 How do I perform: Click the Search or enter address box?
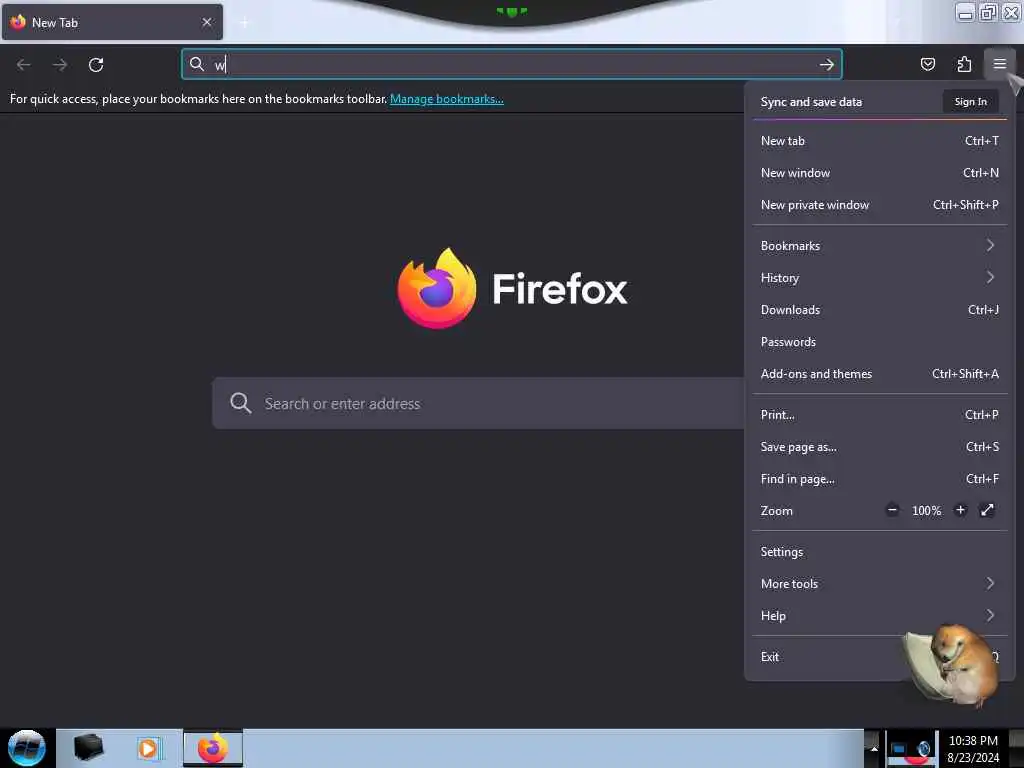pyautogui.click(x=478, y=403)
